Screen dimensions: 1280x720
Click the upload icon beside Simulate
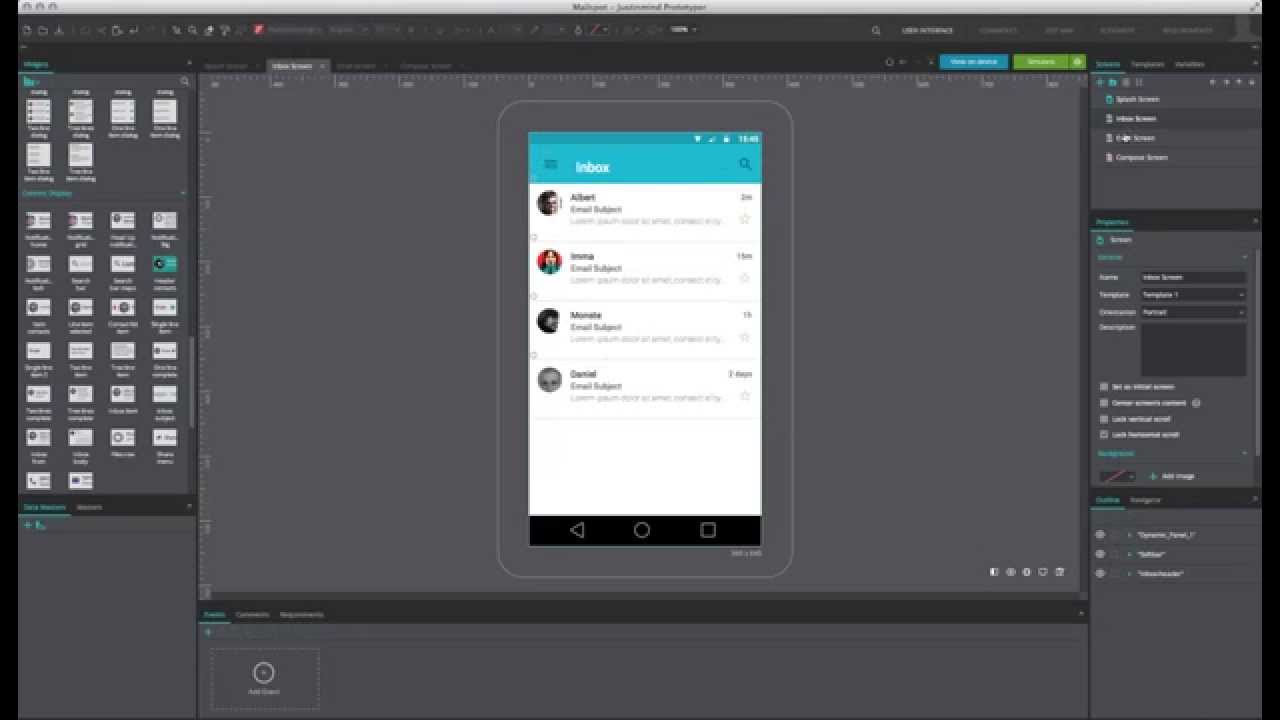1078,62
